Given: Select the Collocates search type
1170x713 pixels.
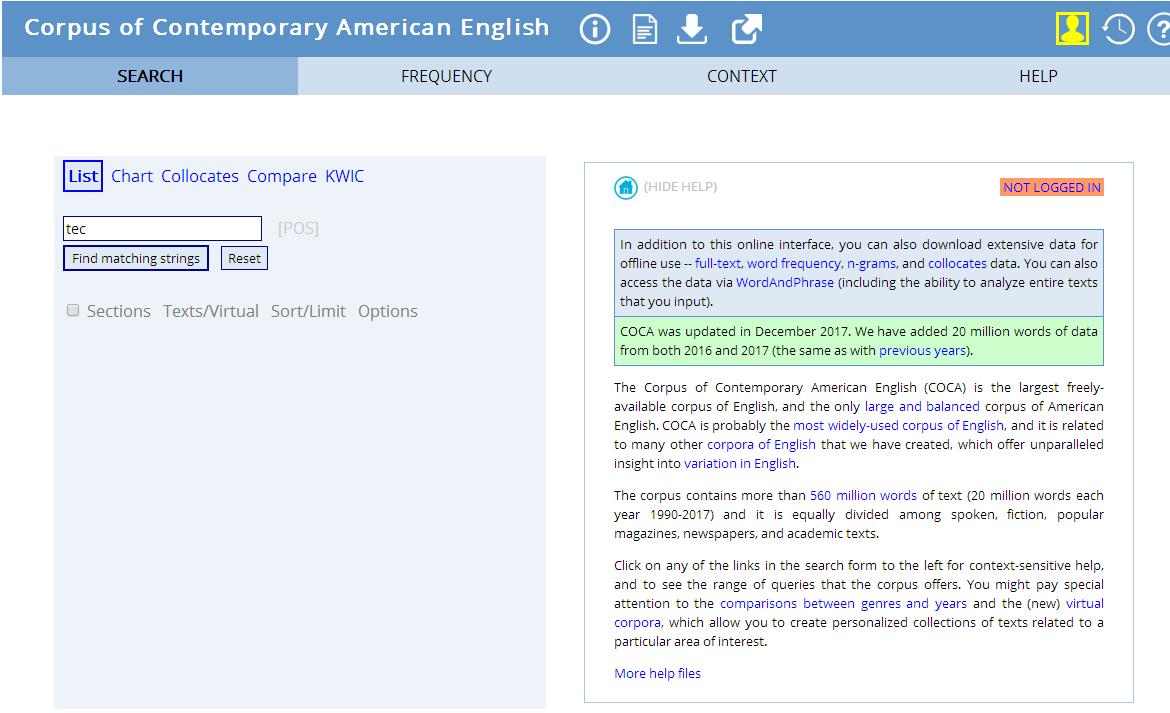Looking at the screenshot, I should [x=200, y=176].
